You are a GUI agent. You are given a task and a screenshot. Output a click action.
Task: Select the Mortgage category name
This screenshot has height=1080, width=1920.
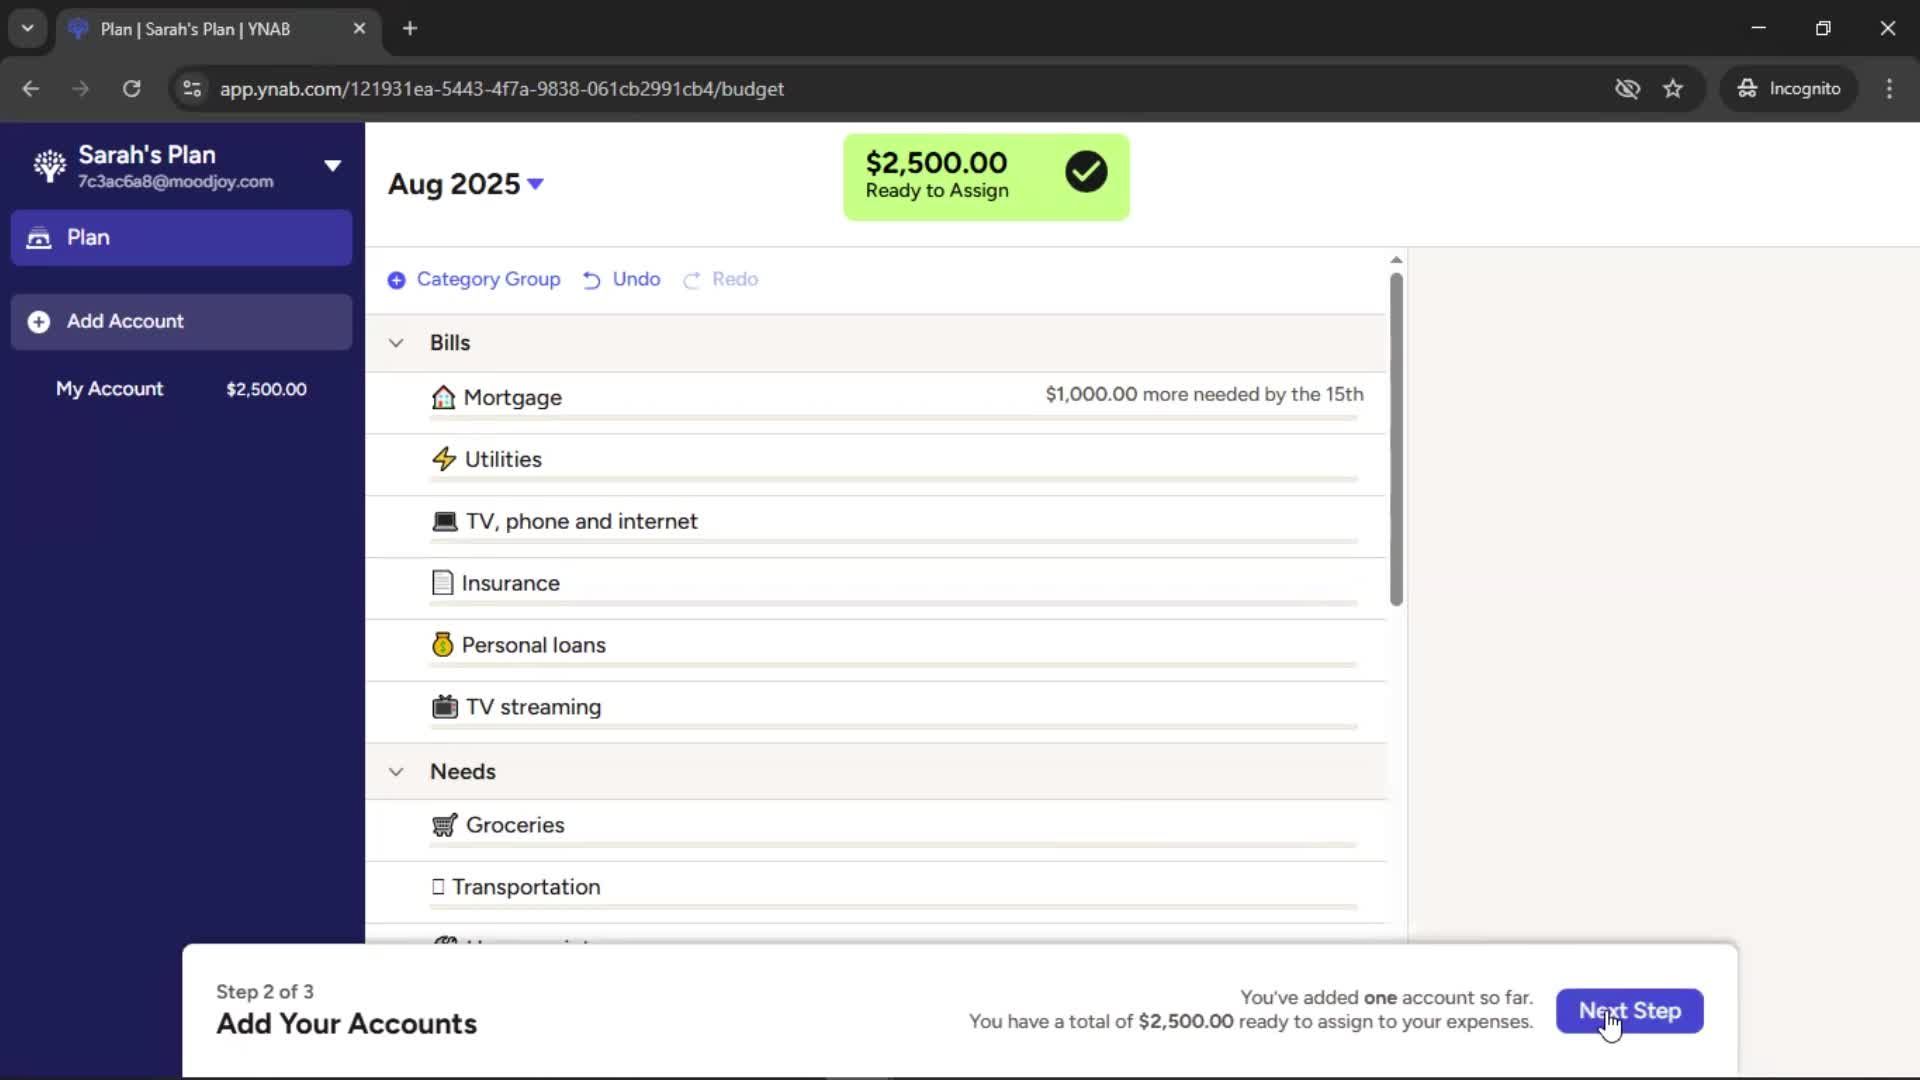point(512,398)
